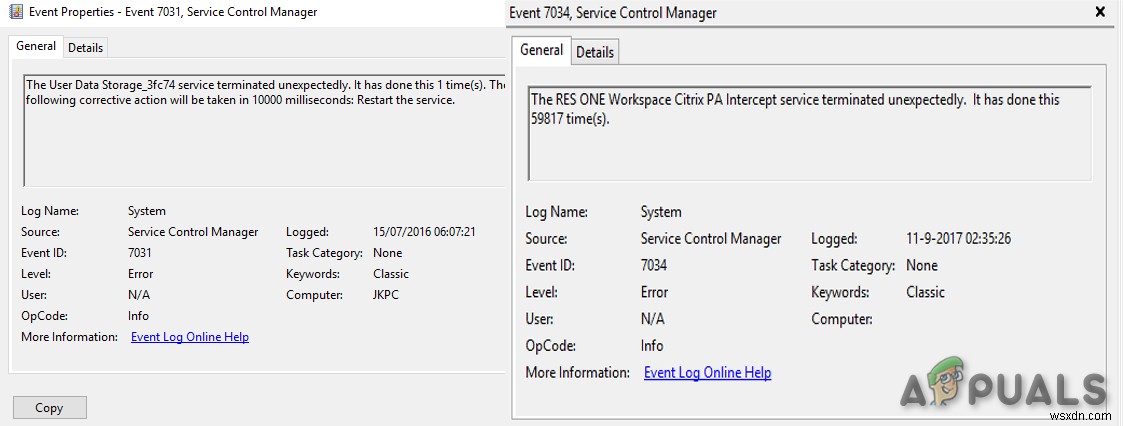Select the General tab in Event 7034 window
1123x426 pixels.
pyautogui.click(x=542, y=50)
